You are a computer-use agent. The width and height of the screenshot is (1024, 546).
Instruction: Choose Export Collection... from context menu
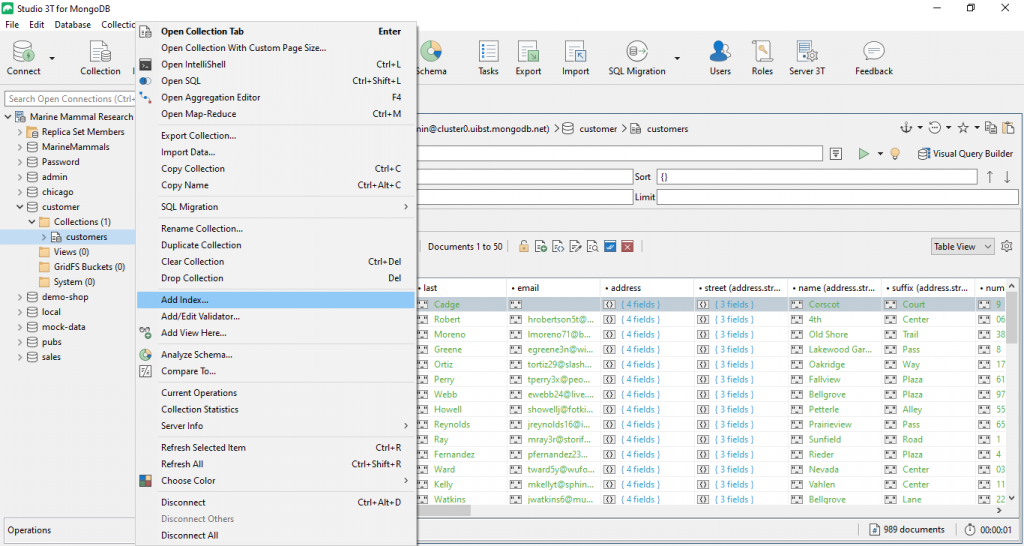[276, 135]
